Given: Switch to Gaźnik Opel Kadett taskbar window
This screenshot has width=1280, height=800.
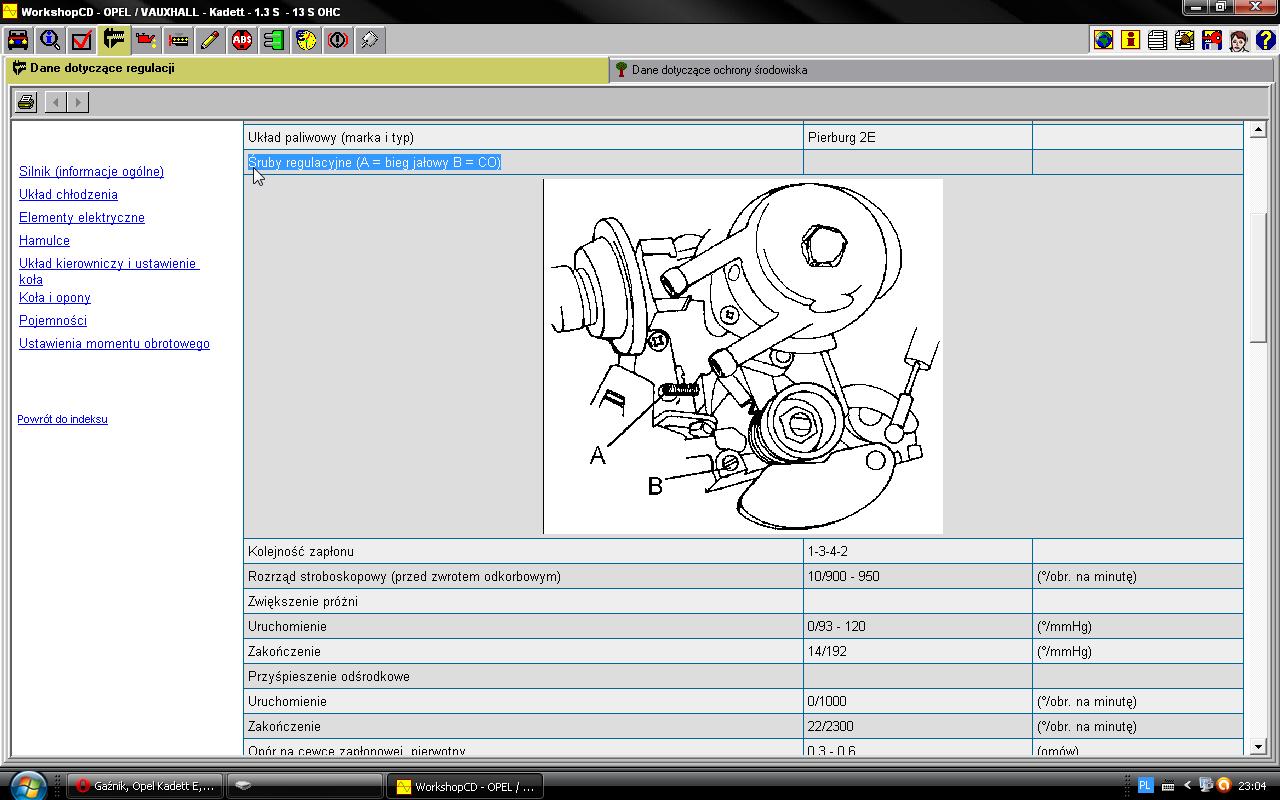Looking at the screenshot, I should (x=145, y=786).
